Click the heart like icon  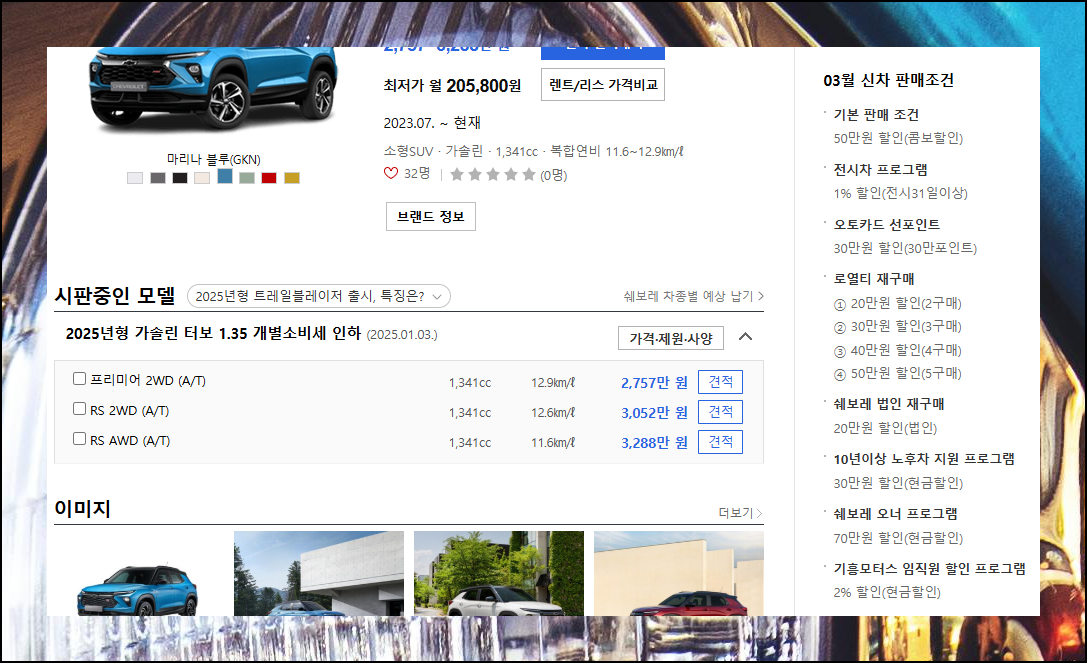click(x=391, y=173)
